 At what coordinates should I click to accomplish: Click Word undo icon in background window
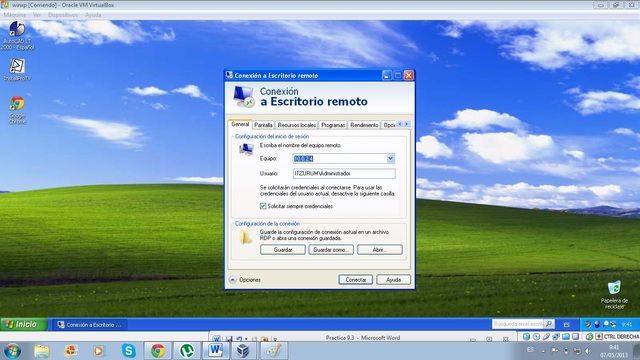239,339
